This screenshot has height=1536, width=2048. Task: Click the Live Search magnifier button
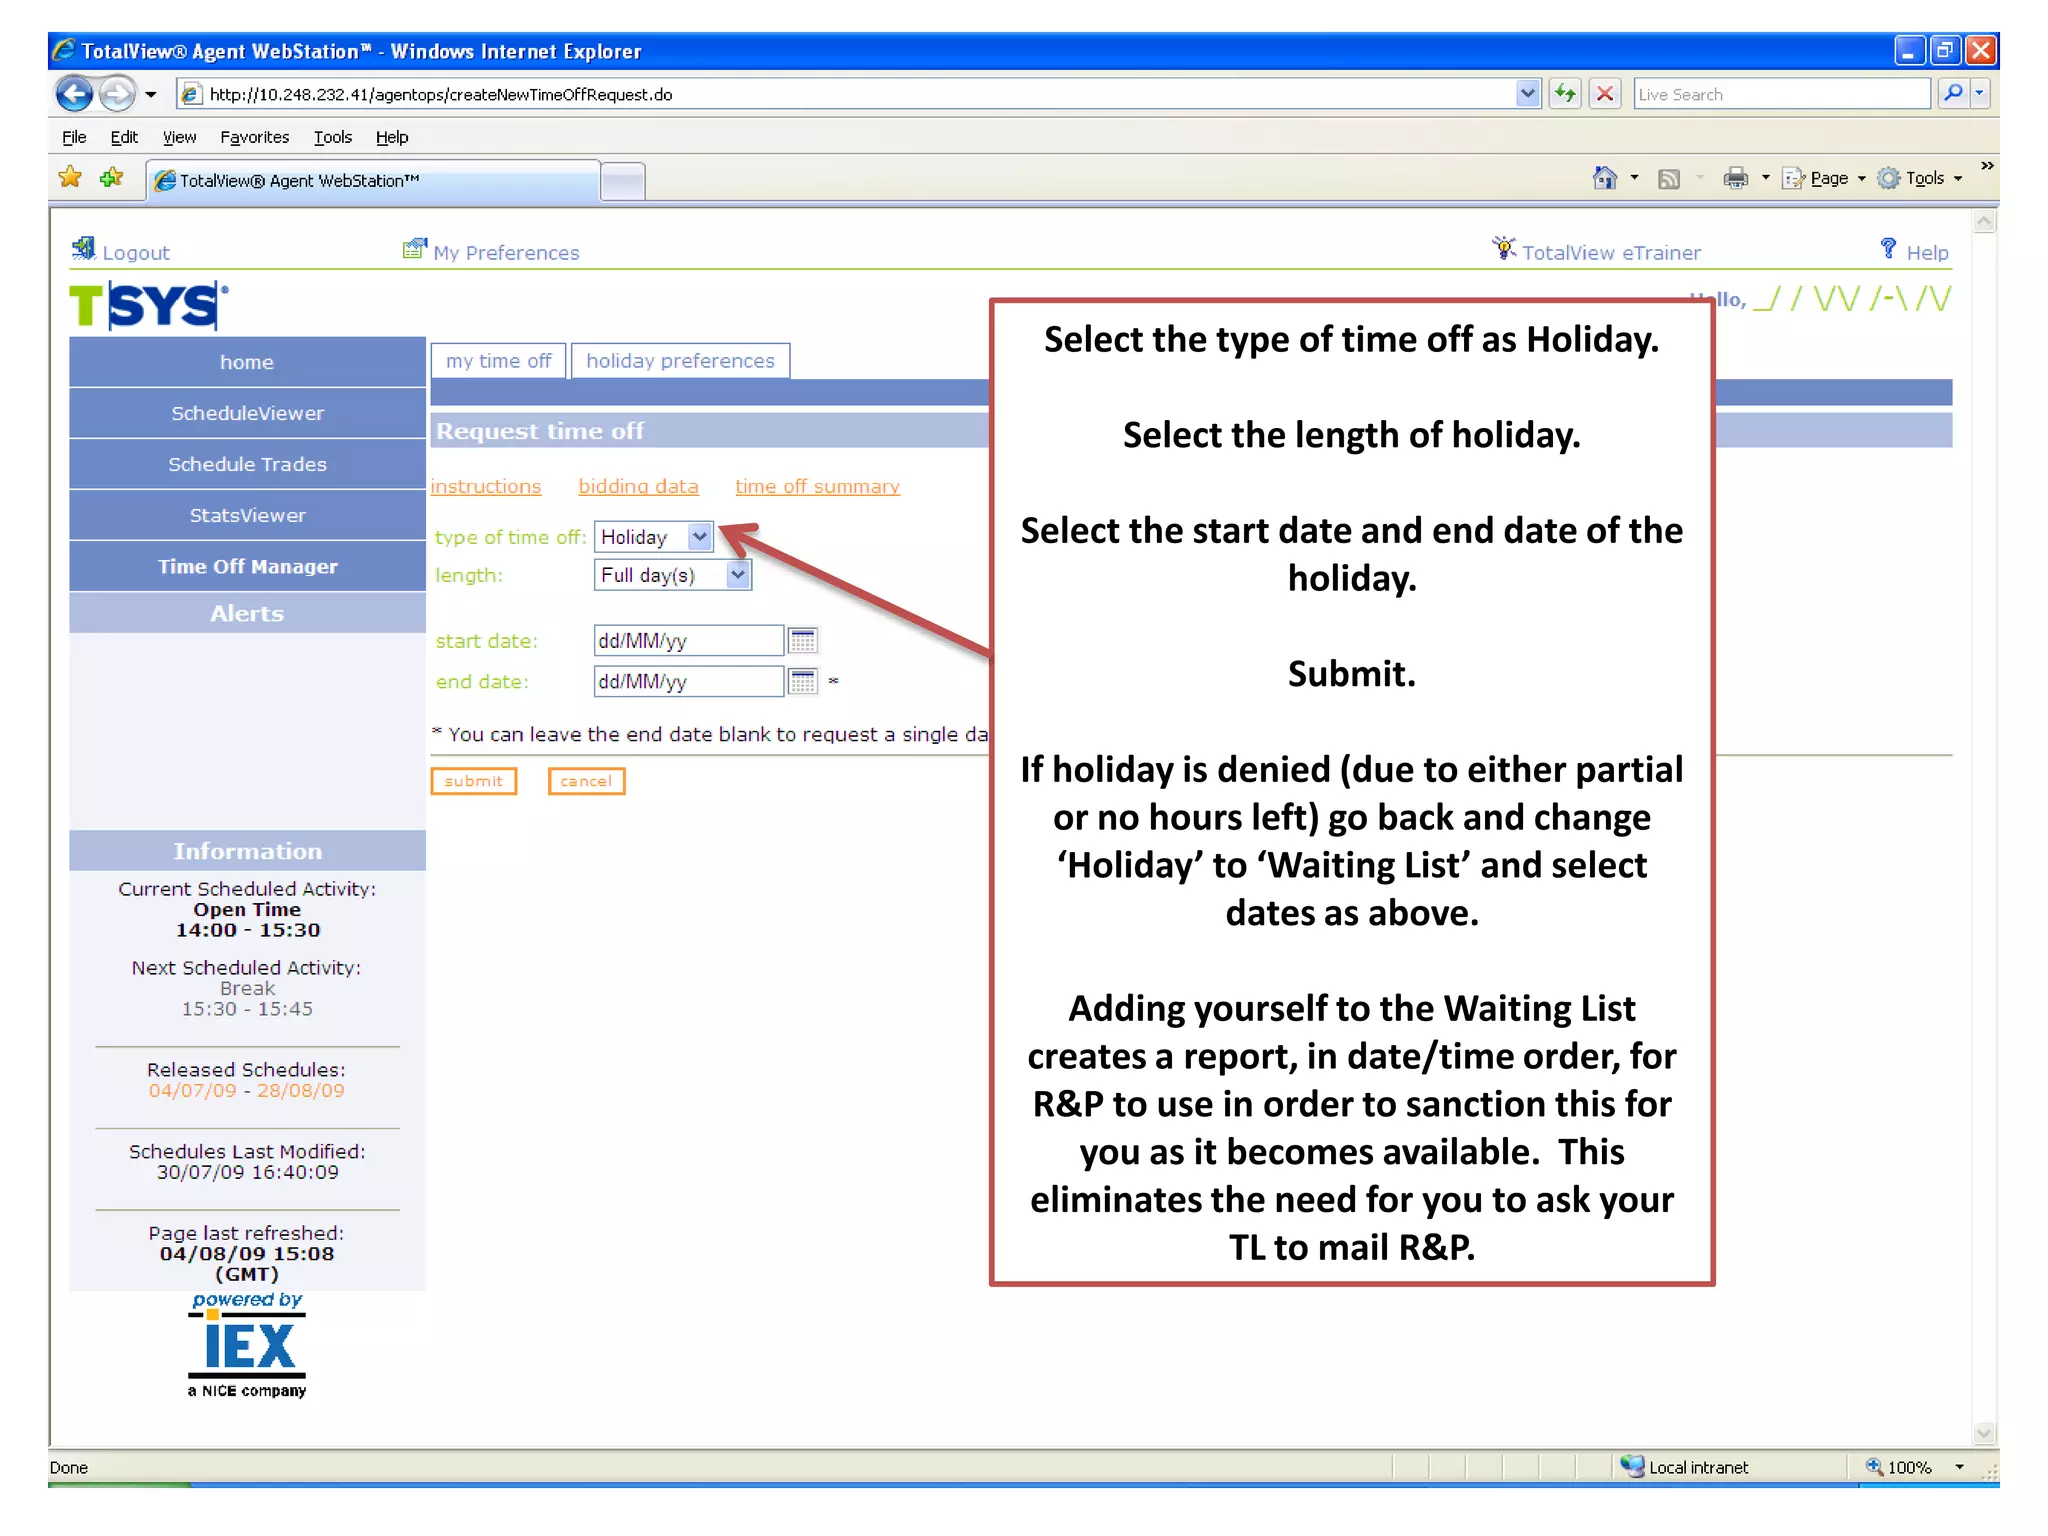tap(1953, 94)
